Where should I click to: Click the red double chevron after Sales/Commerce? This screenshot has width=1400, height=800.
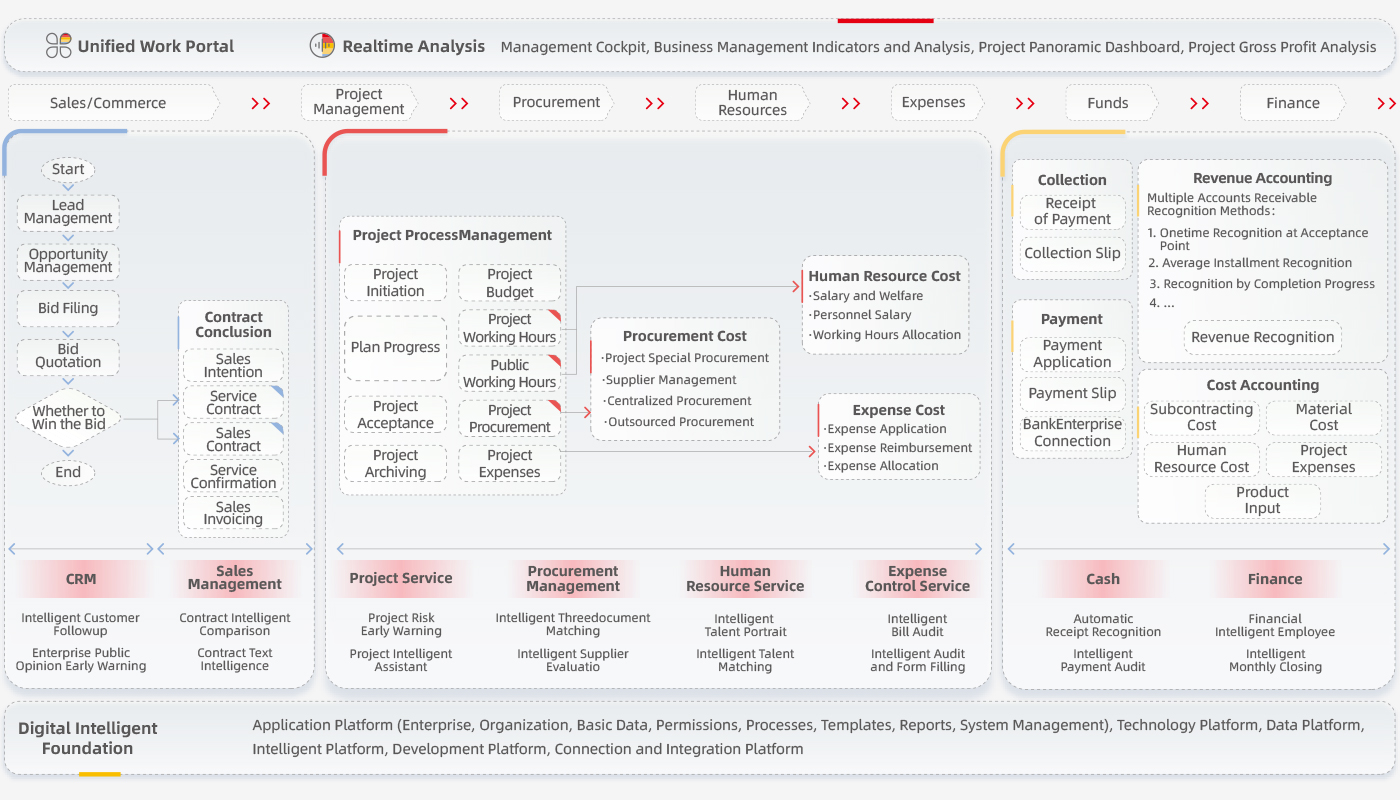(x=261, y=103)
